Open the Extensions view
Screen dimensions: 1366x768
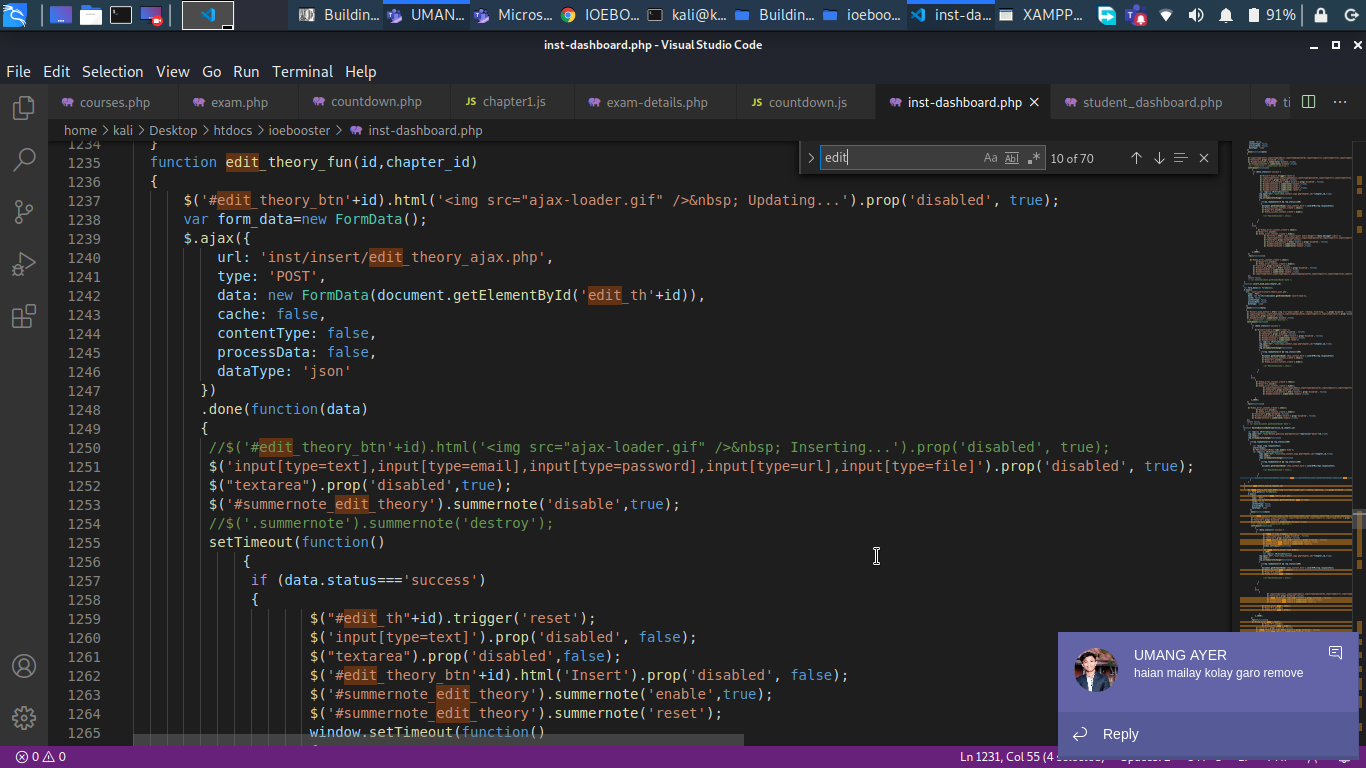[24, 317]
